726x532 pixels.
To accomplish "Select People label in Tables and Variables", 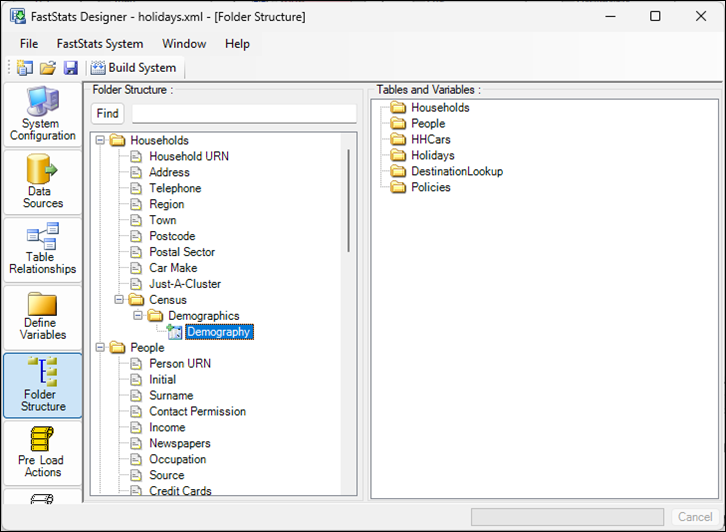I will pos(428,123).
